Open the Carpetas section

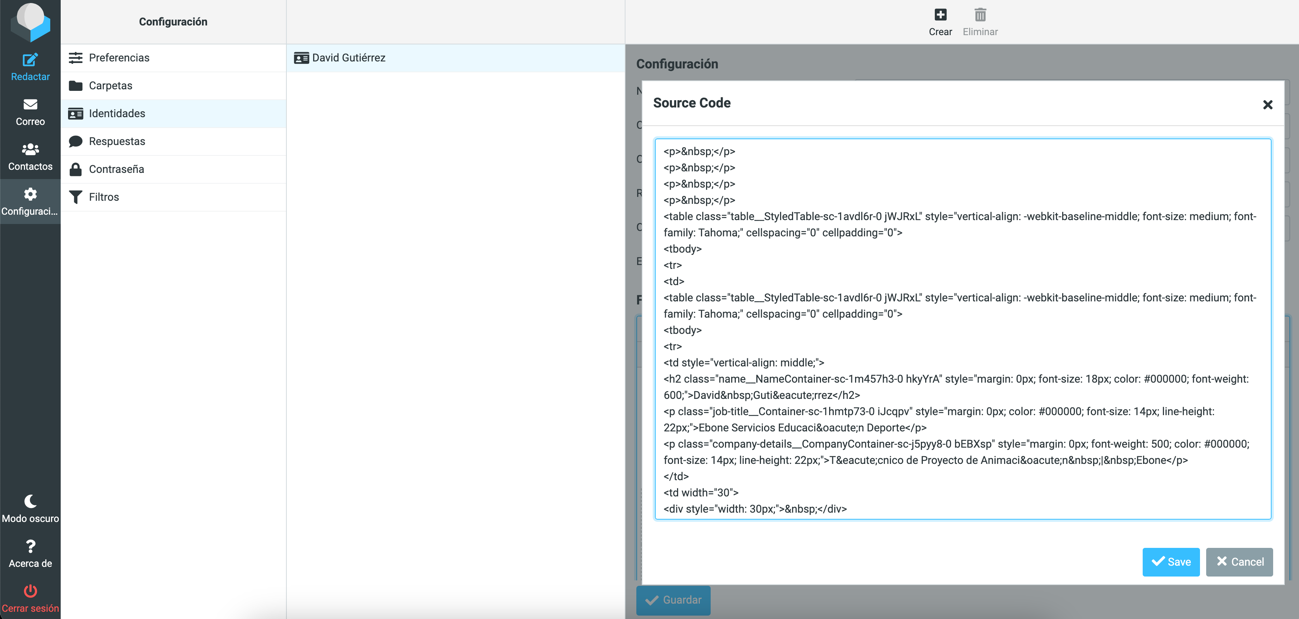click(x=110, y=86)
